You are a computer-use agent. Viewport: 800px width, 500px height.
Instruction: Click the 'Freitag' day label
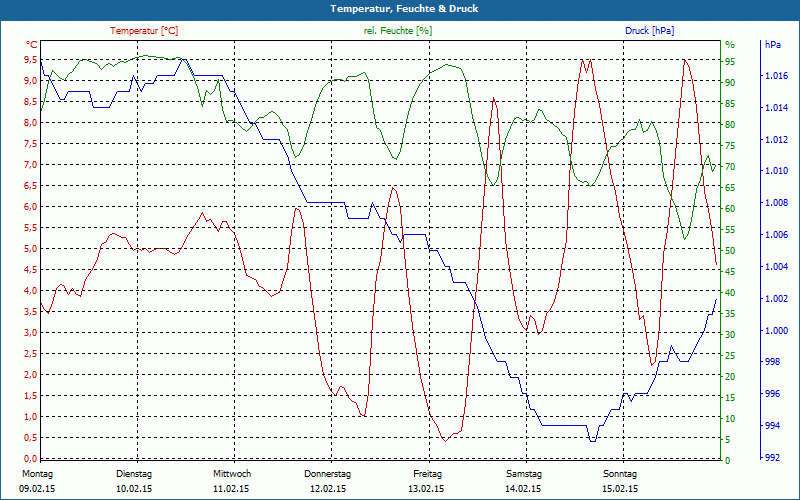[x=428, y=474]
